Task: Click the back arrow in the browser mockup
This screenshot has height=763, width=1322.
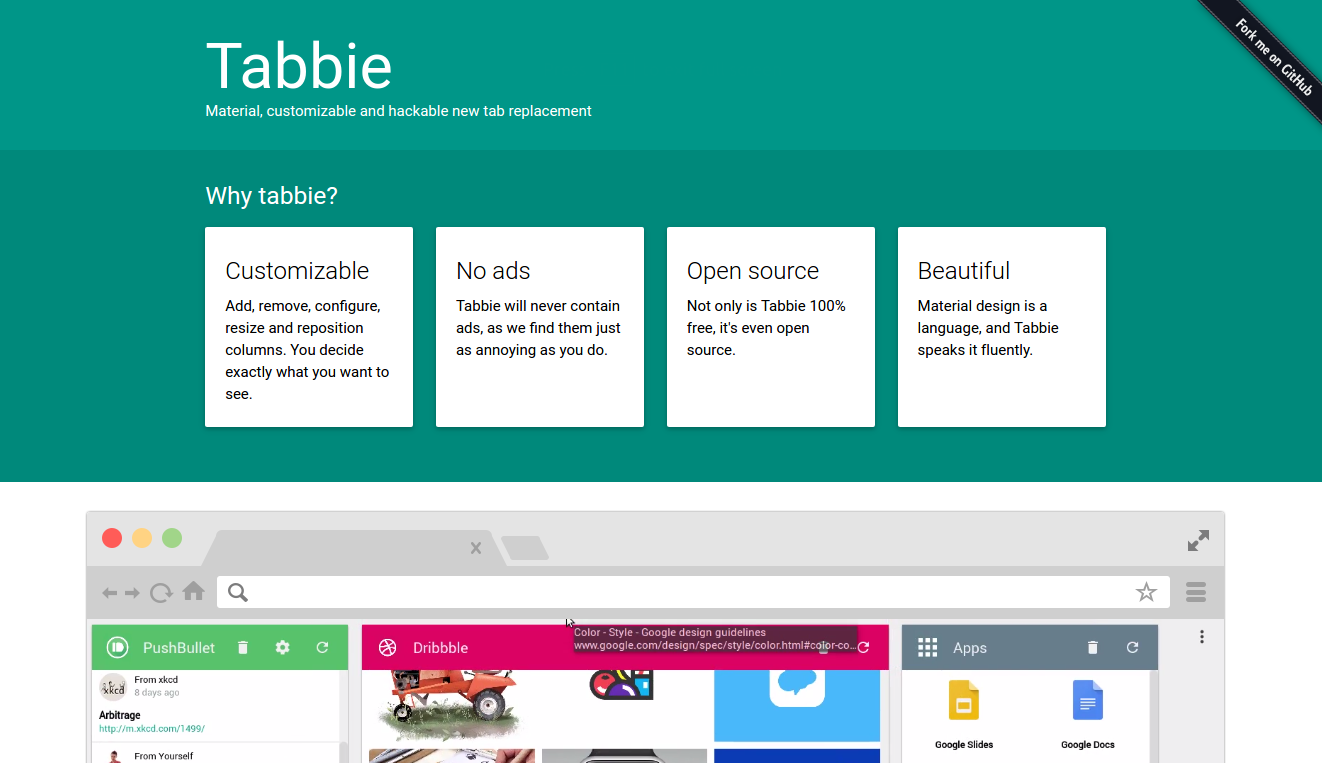Action: tap(110, 593)
